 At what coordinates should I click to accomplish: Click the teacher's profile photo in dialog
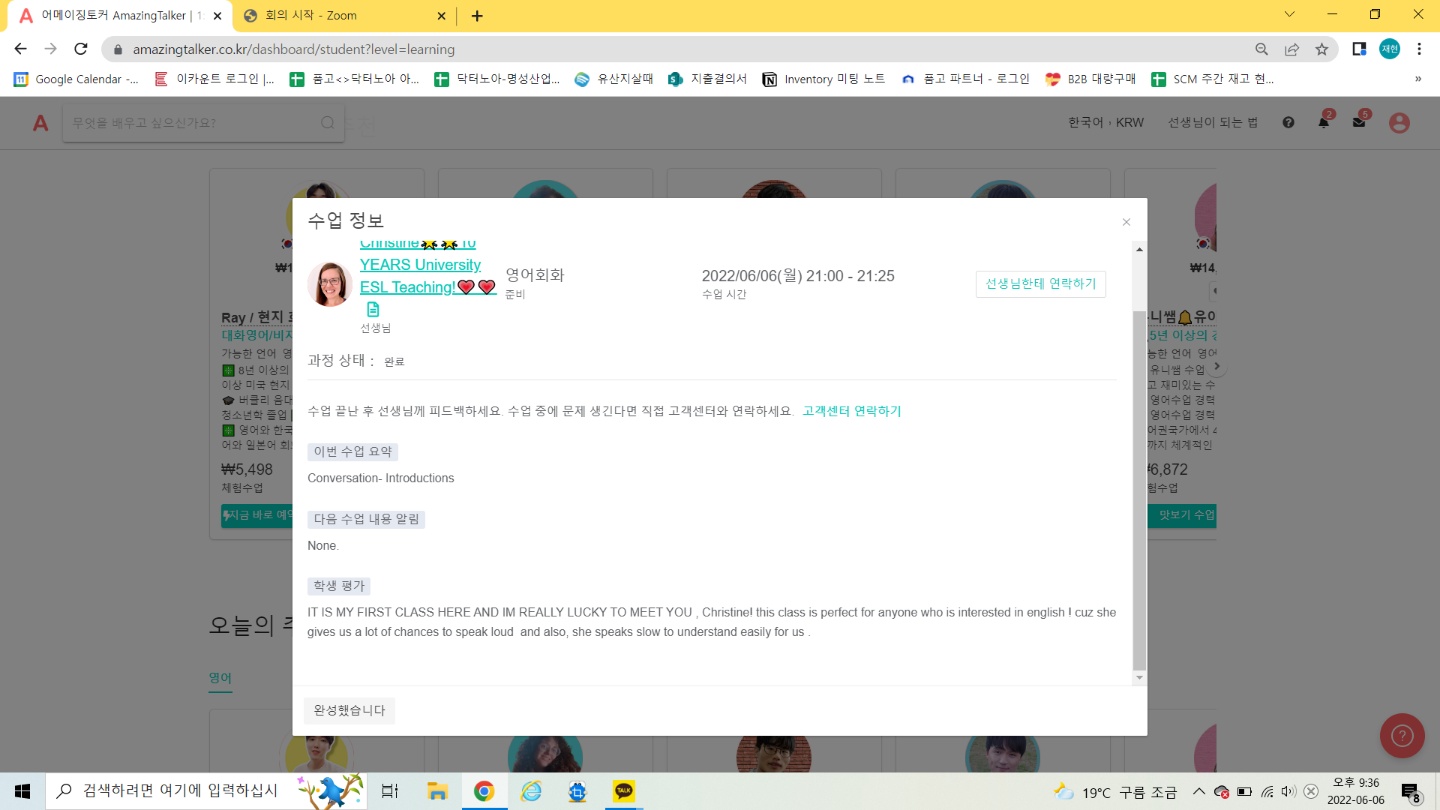tap(330, 284)
